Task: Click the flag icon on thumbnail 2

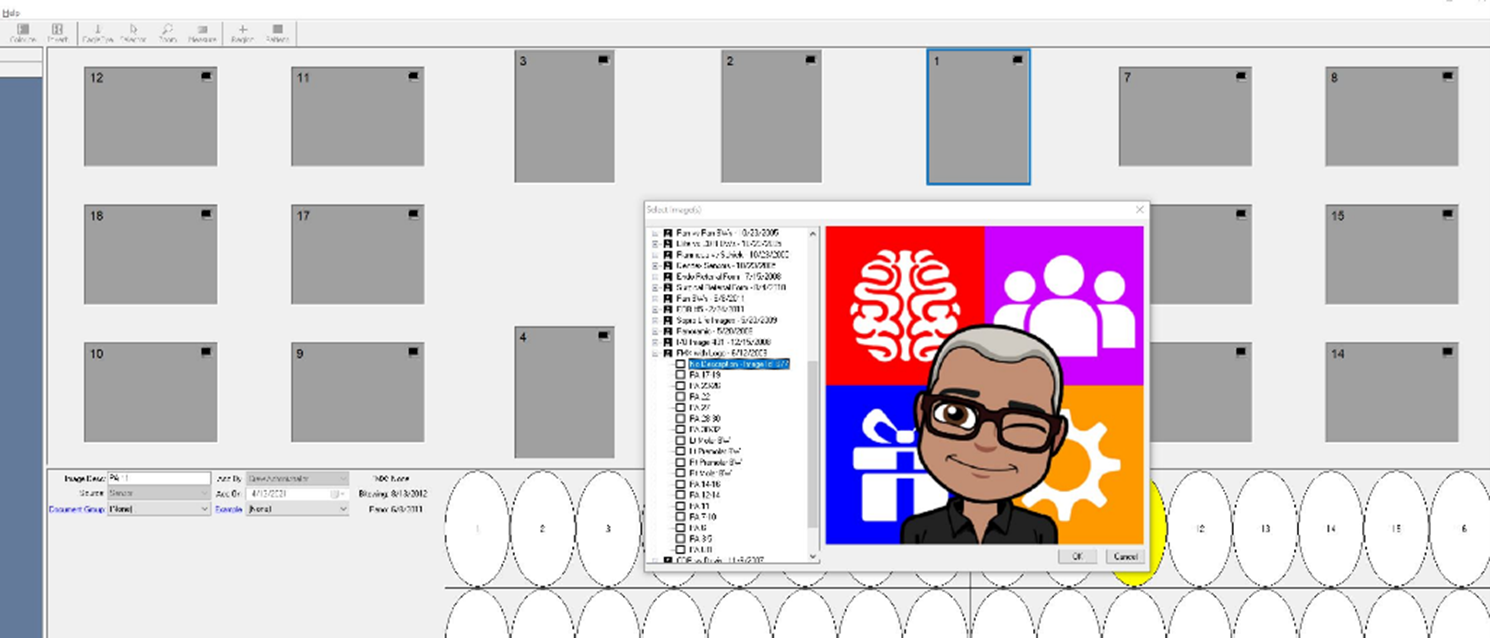Action: [811, 60]
